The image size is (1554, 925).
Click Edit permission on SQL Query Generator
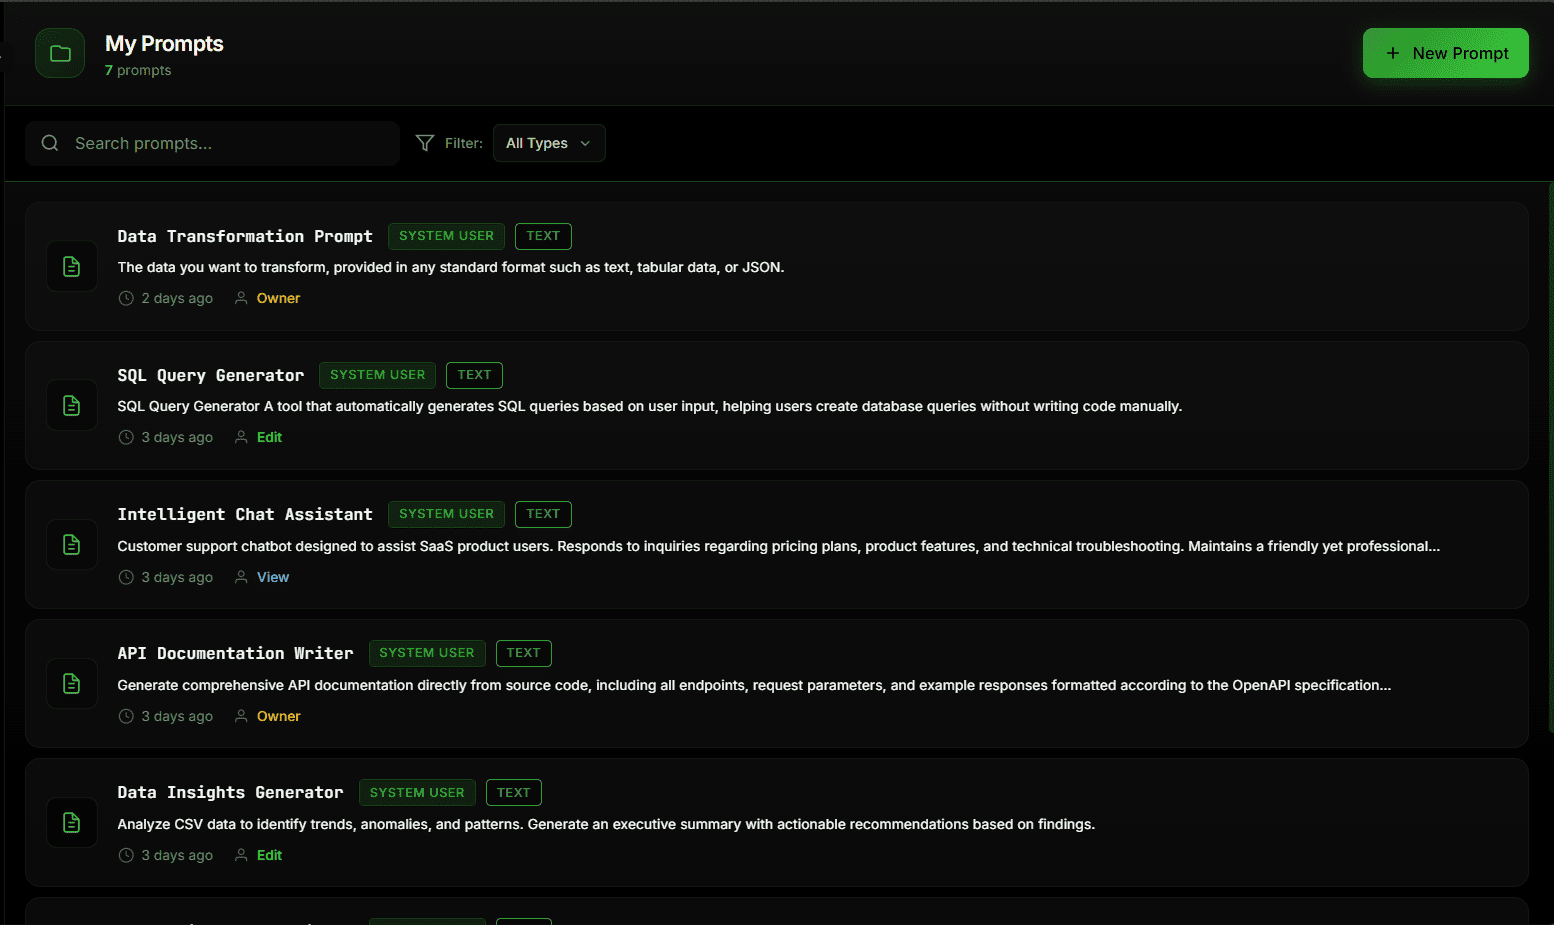tap(269, 437)
